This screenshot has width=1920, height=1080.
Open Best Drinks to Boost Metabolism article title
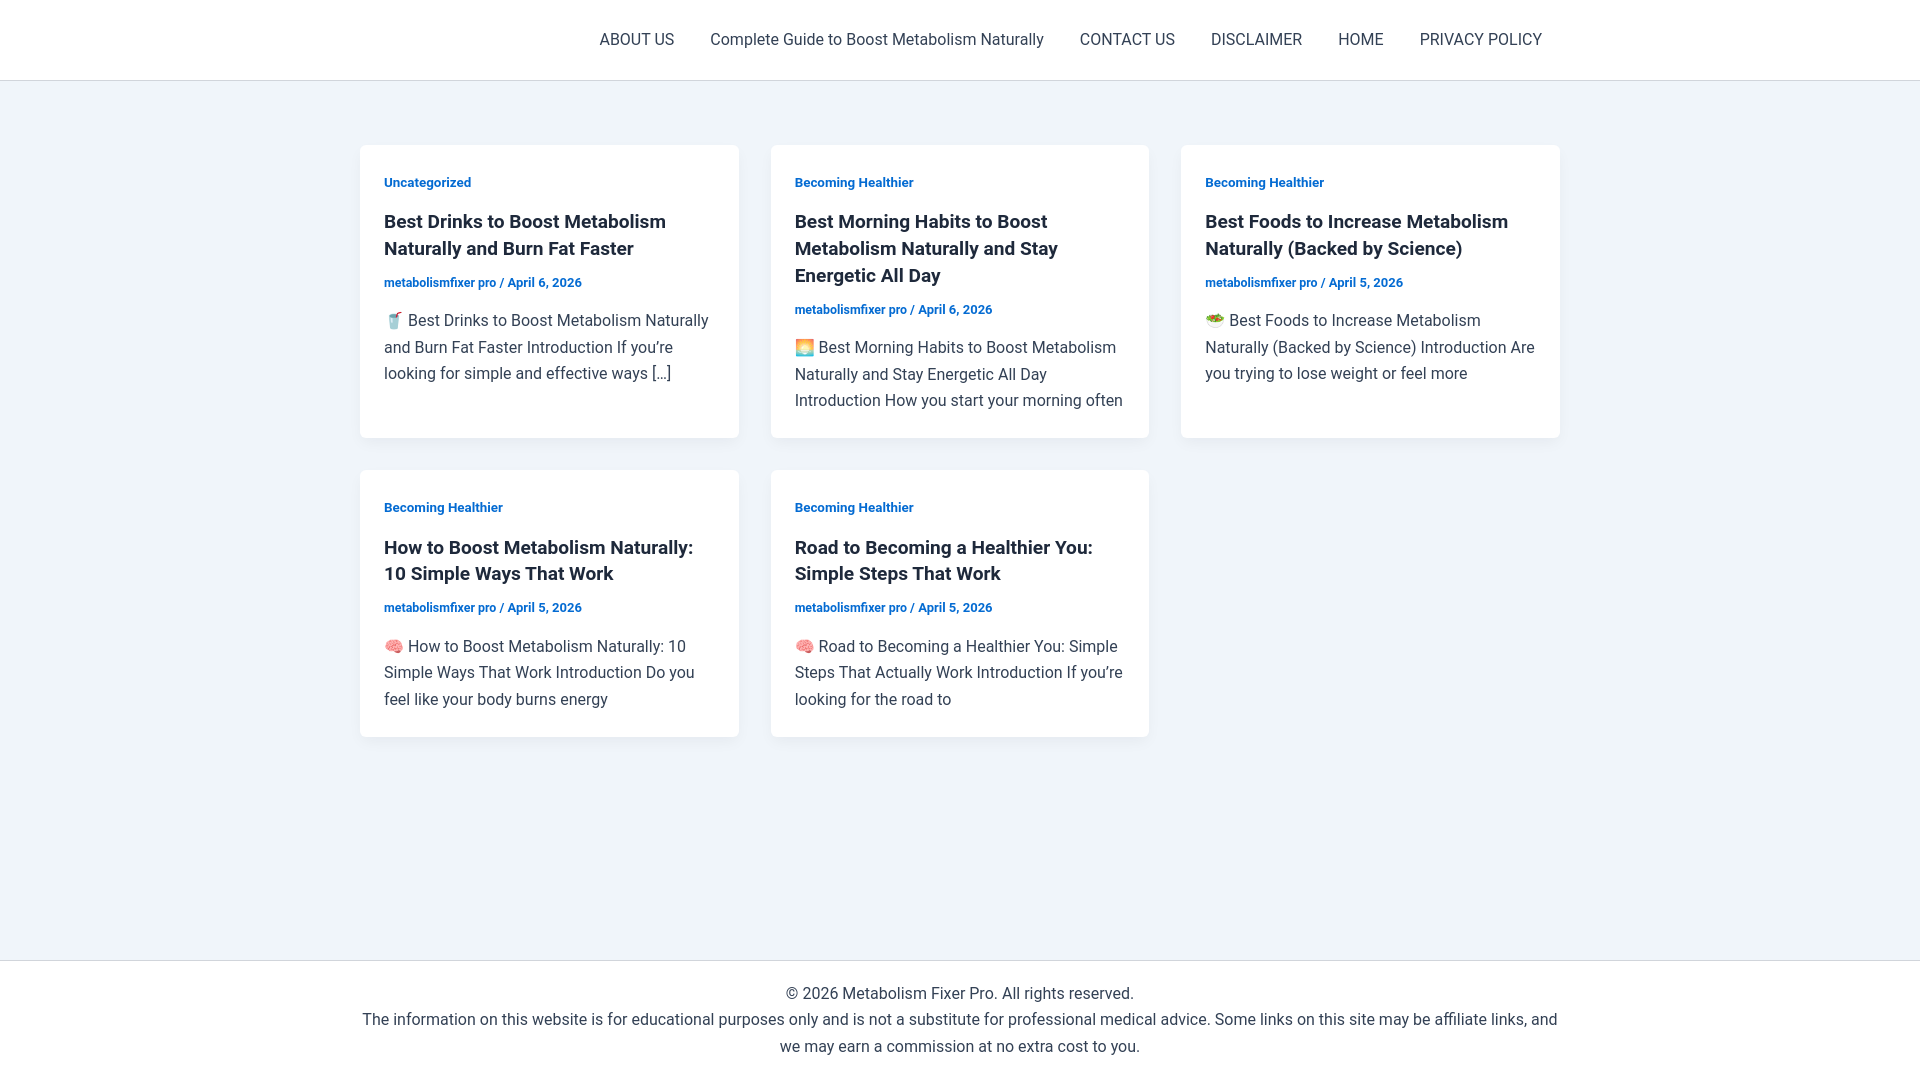524,235
